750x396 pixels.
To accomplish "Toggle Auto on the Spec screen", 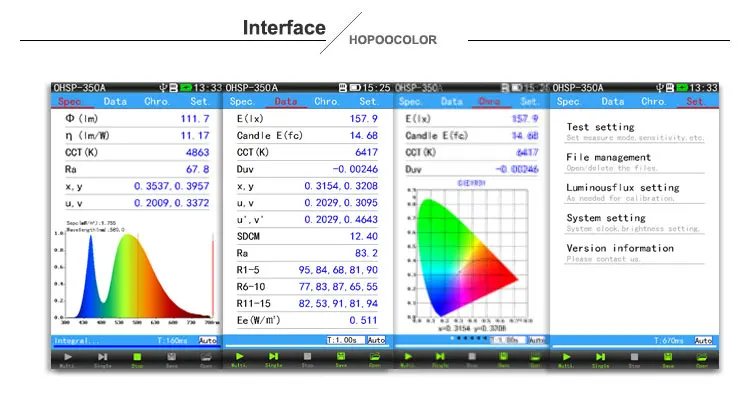I will pyautogui.click(x=208, y=341).
